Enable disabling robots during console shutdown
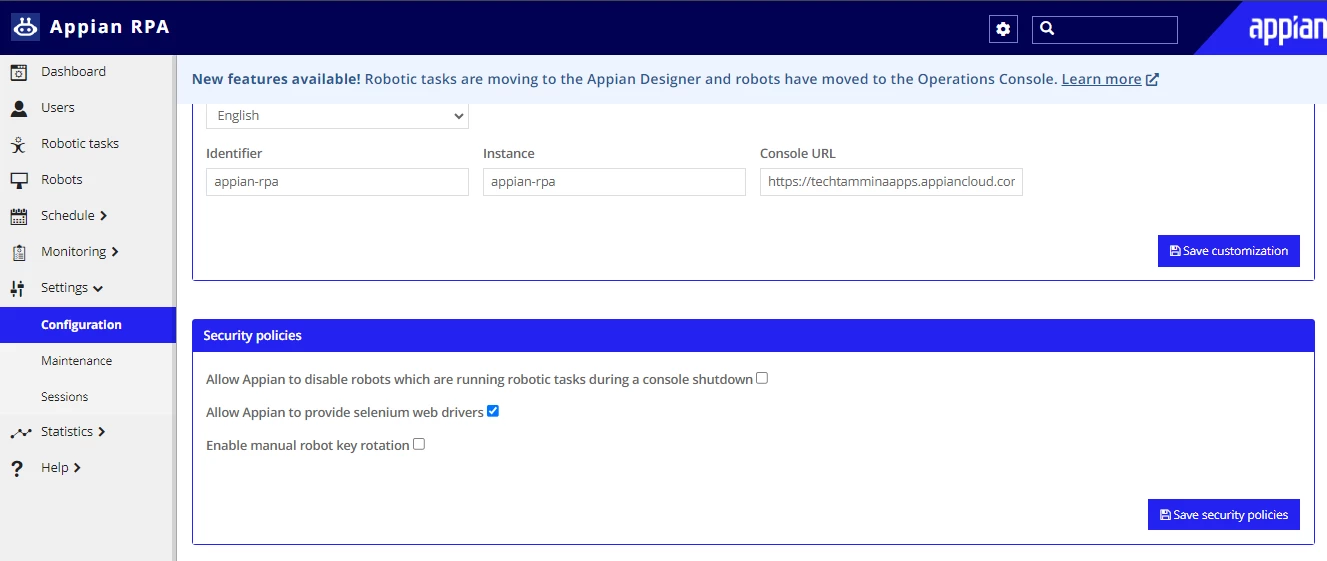Viewport: 1327px width, 561px height. coord(762,378)
